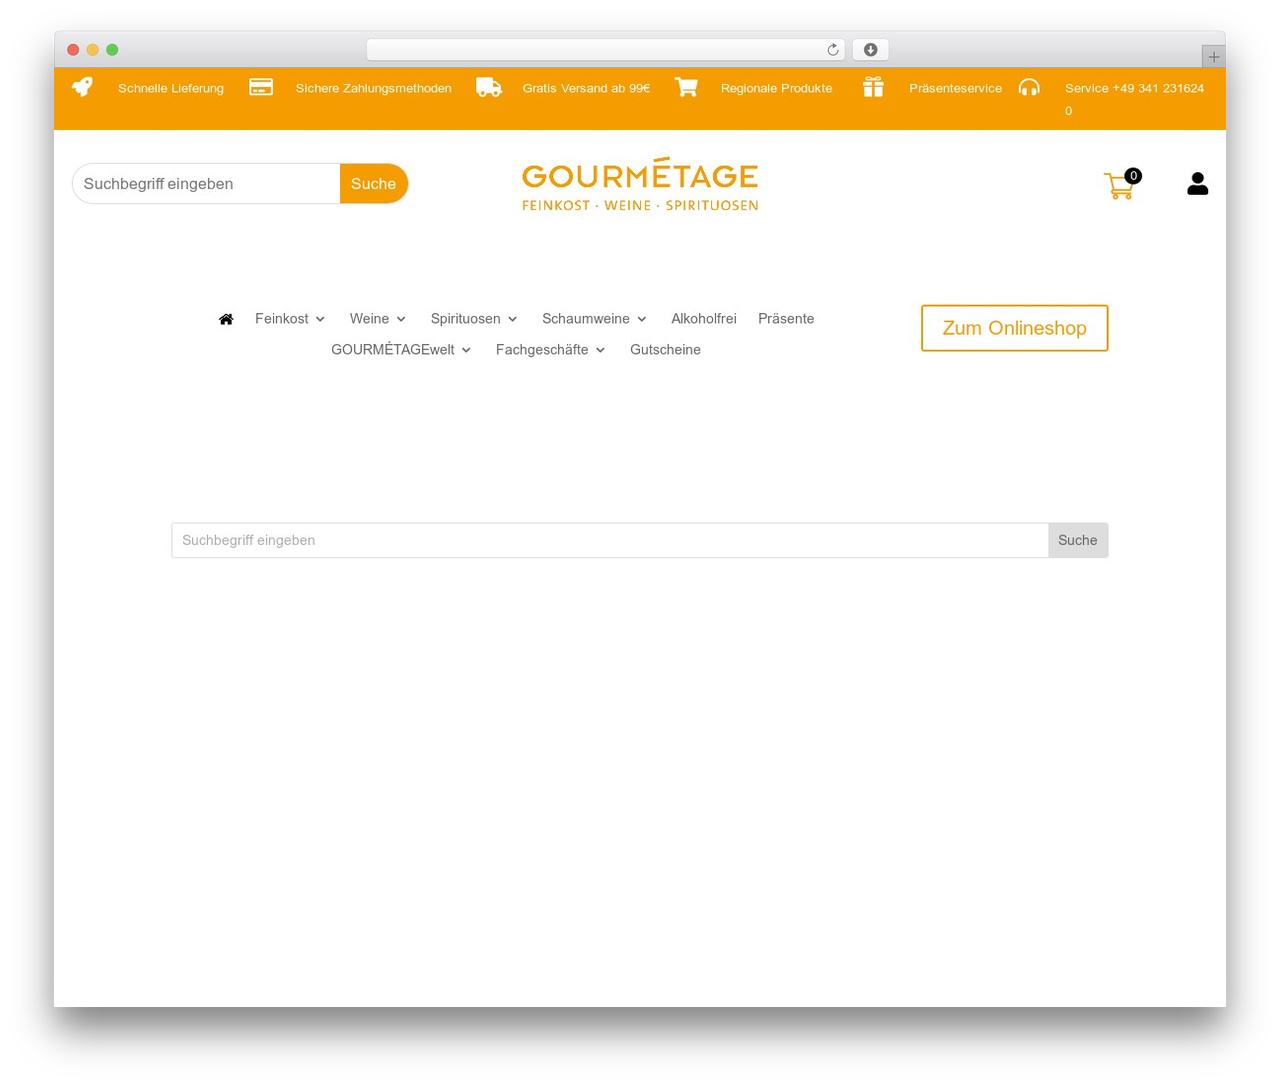This screenshot has height=1084, width=1280.
Task: Expand the Weine menu
Action: click(x=378, y=319)
